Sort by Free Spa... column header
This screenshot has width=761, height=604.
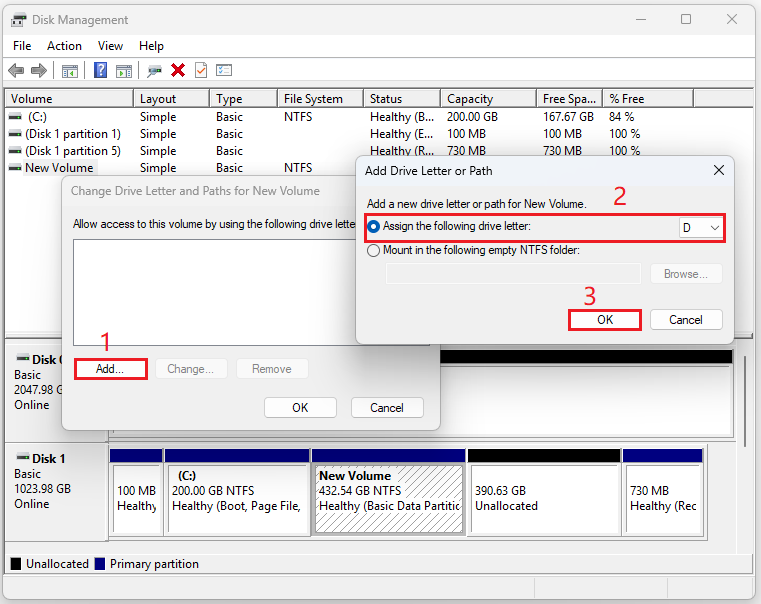tap(570, 98)
